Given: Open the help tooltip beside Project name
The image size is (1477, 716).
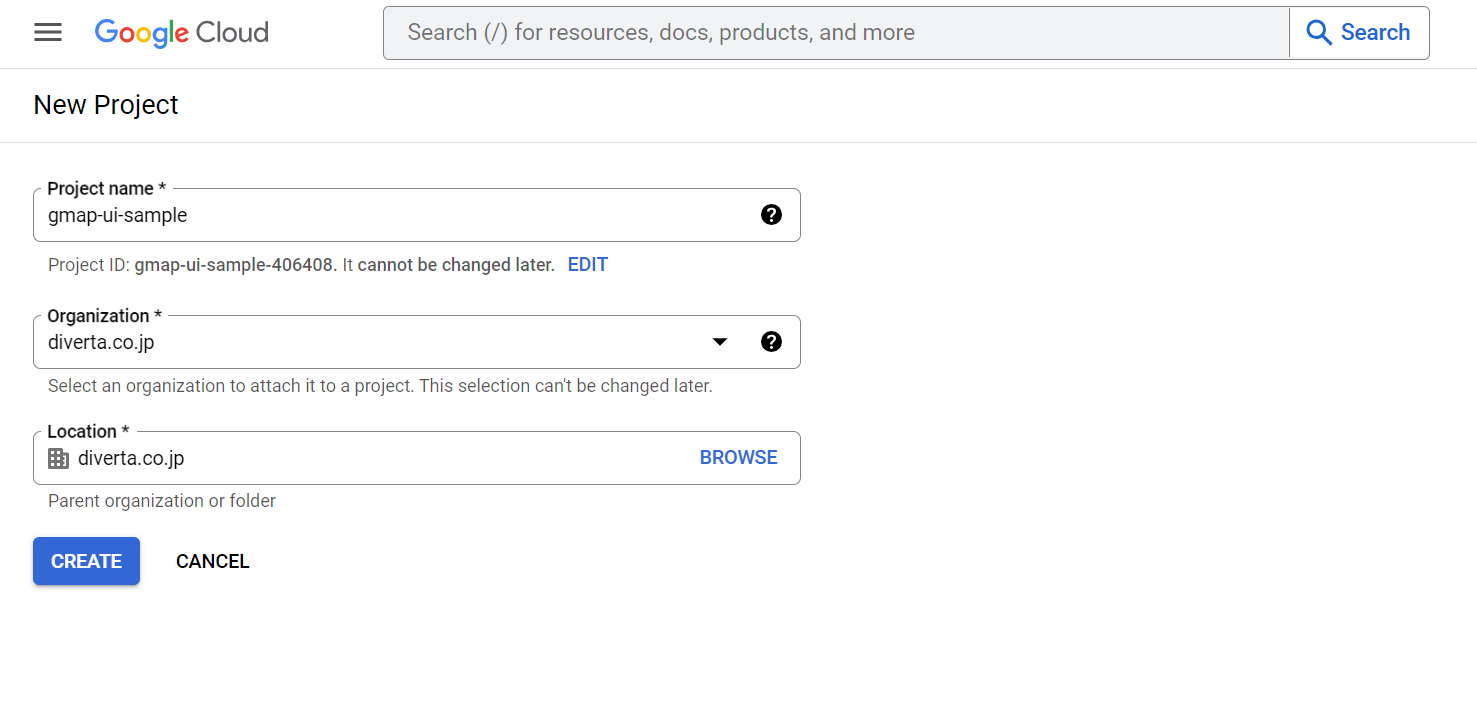Looking at the screenshot, I should tap(771, 214).
